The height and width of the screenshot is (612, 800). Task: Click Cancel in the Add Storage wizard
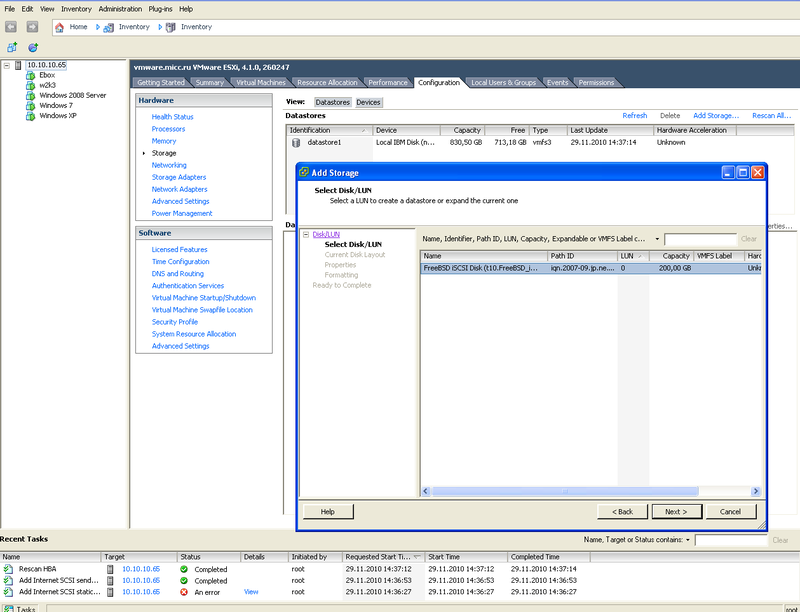(731, 512)
